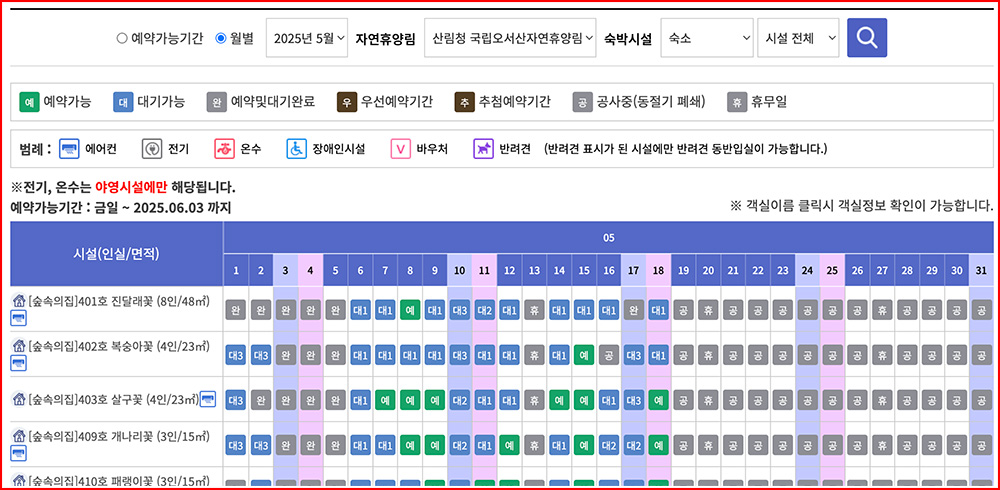Screen dimensions: 1000x490
Task: Click the gray 예약및대기완료 legend icon
Action: click(x=217, y=101)
